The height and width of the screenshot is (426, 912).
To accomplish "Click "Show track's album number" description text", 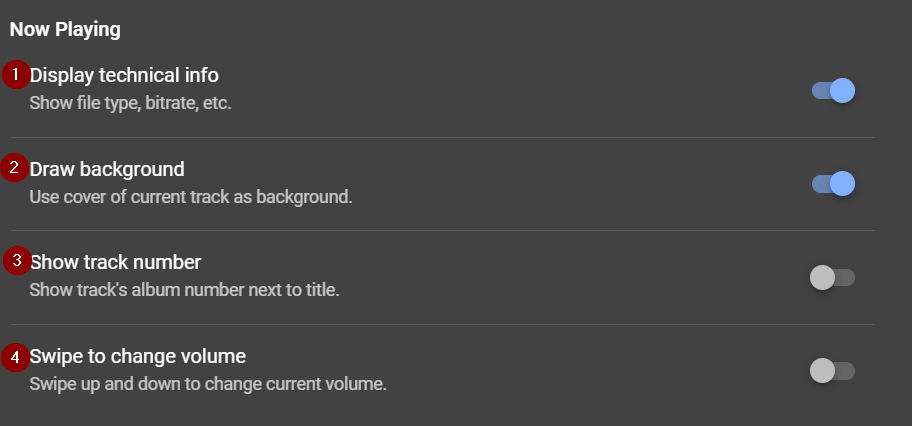I will pos(184,290).
